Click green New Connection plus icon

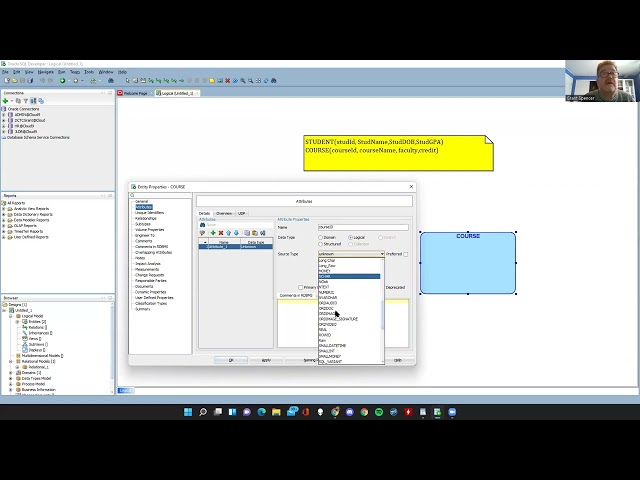point(5,101)
